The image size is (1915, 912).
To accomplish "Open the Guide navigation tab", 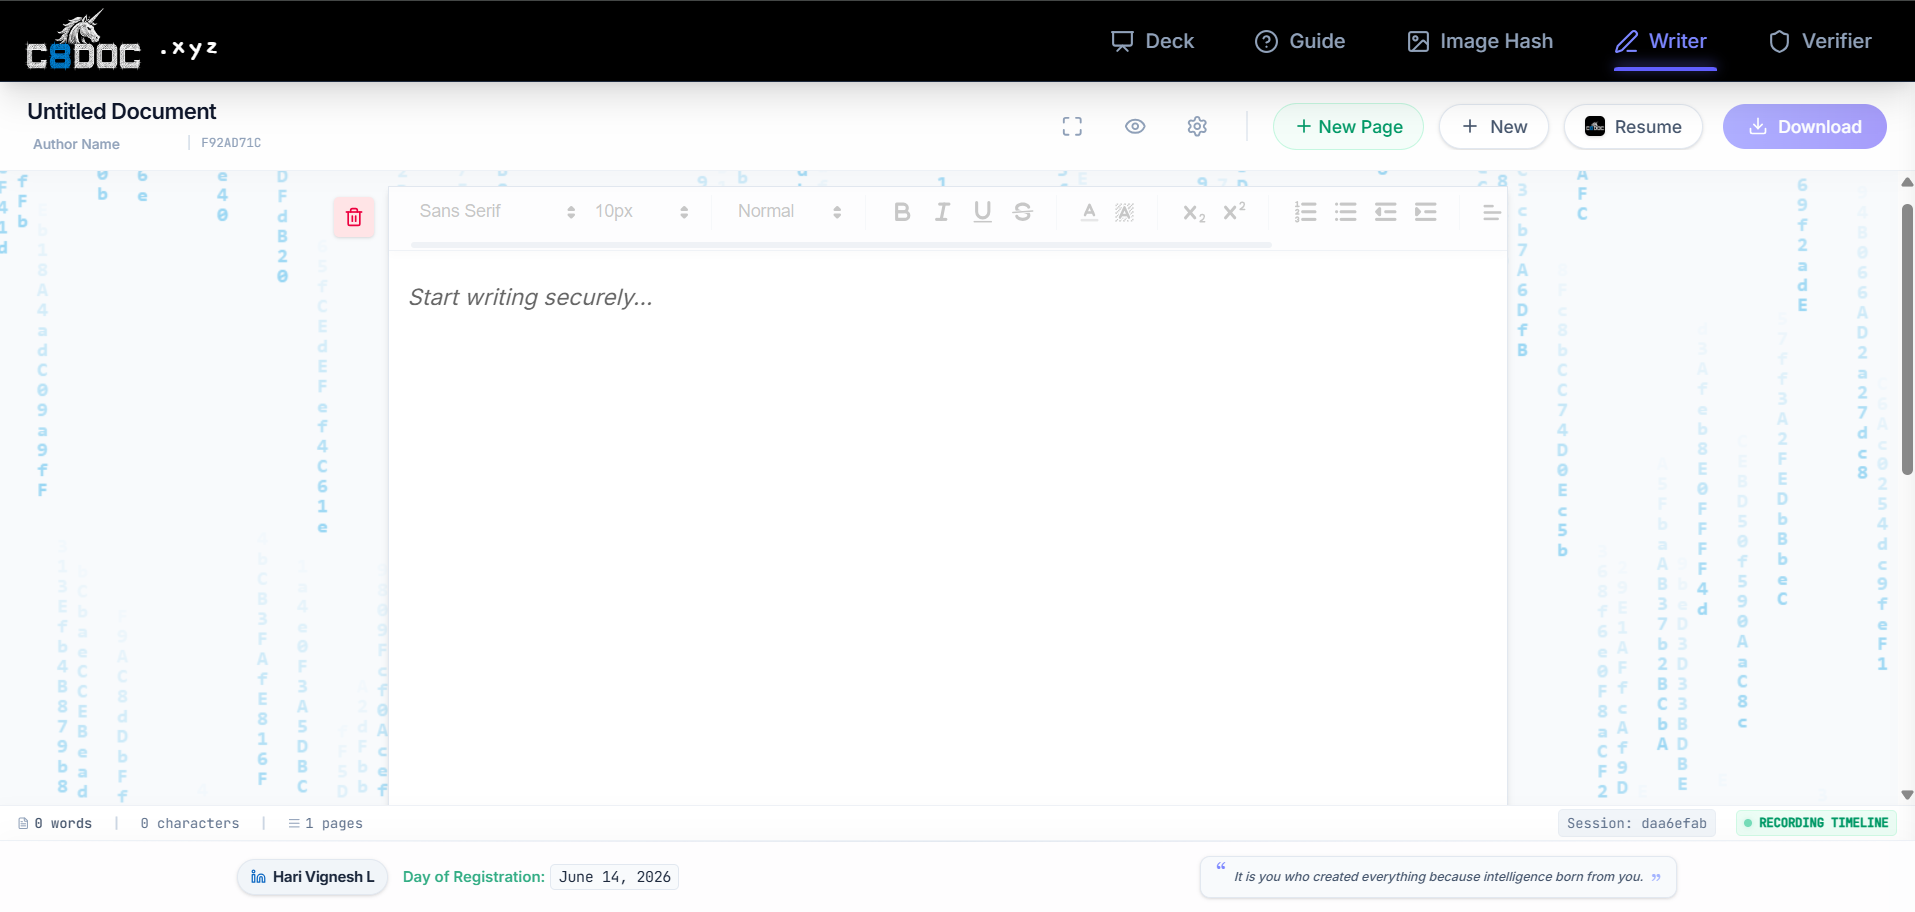I will tap(1300, 41).
